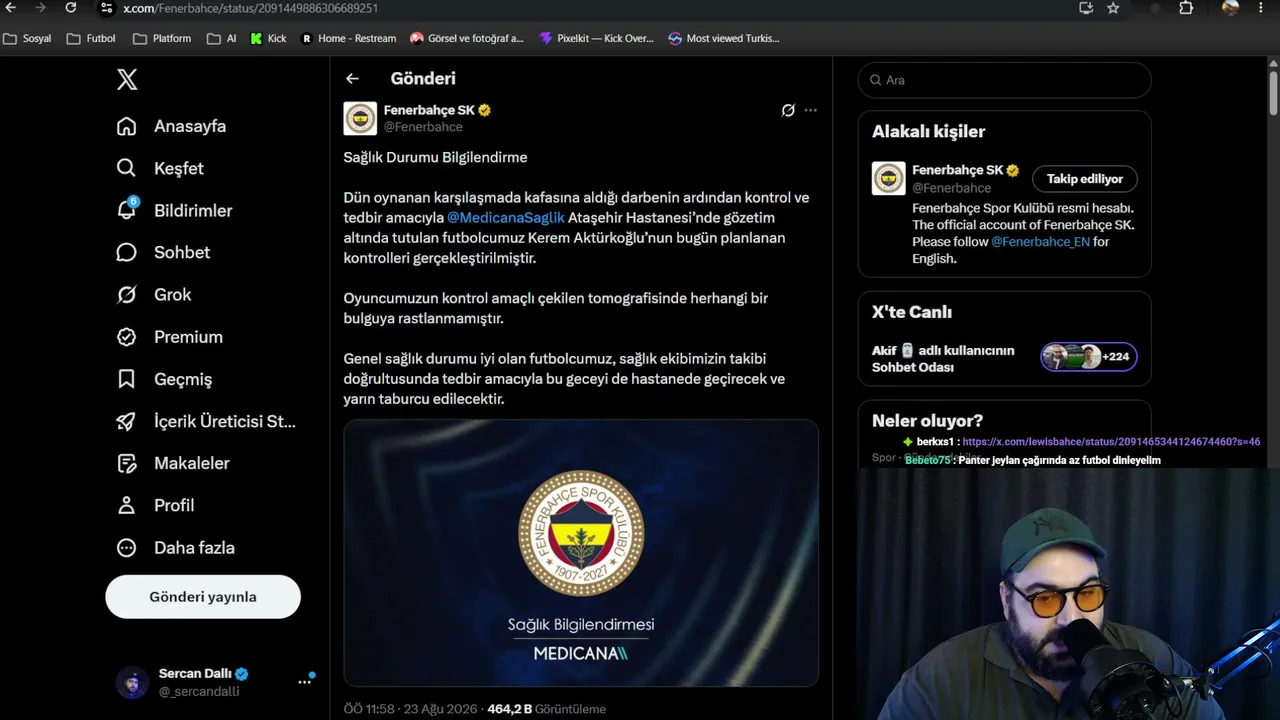Open the browser extensions puzzle icon

click(x=1186, y=8)
